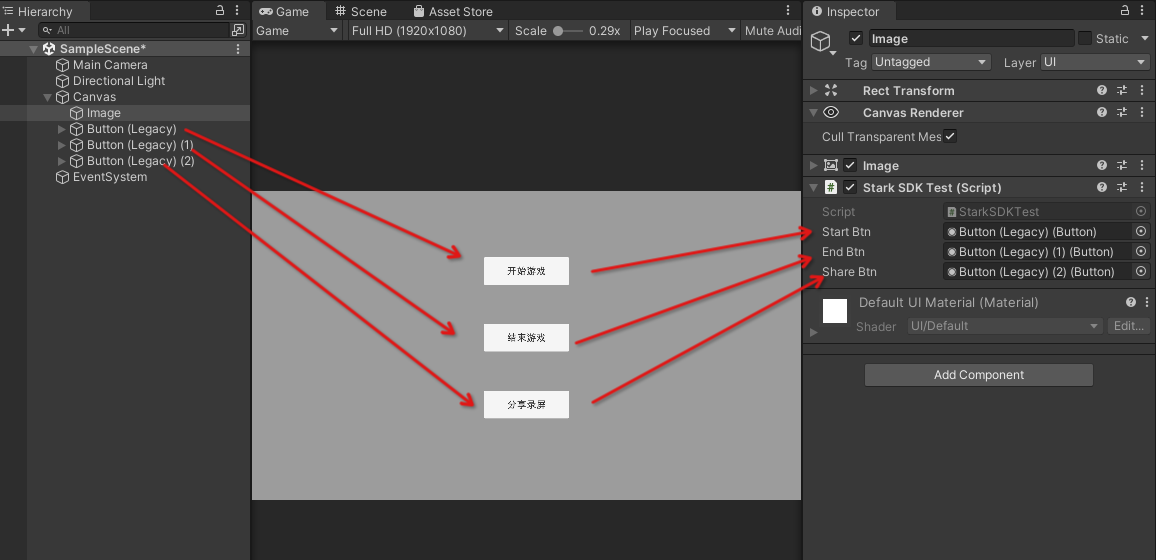1156x560 pixels.
Task: Open the UI/Default Shader dropdown
Action: tap(1005, 326)
